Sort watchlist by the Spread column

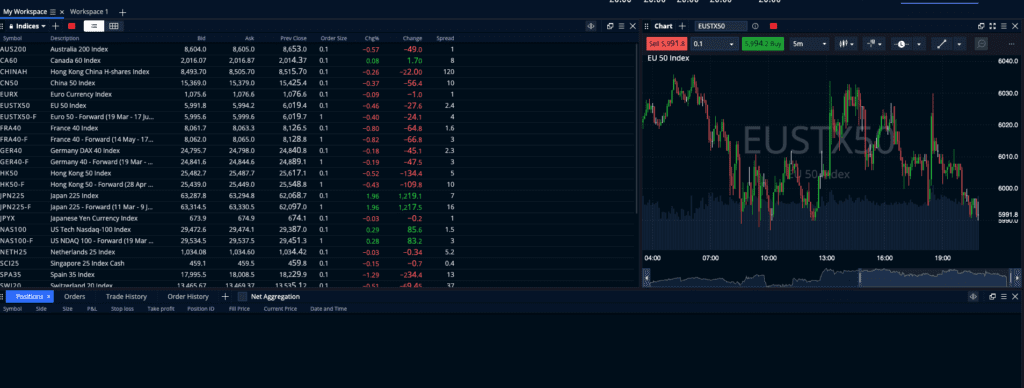click(445, 38)
